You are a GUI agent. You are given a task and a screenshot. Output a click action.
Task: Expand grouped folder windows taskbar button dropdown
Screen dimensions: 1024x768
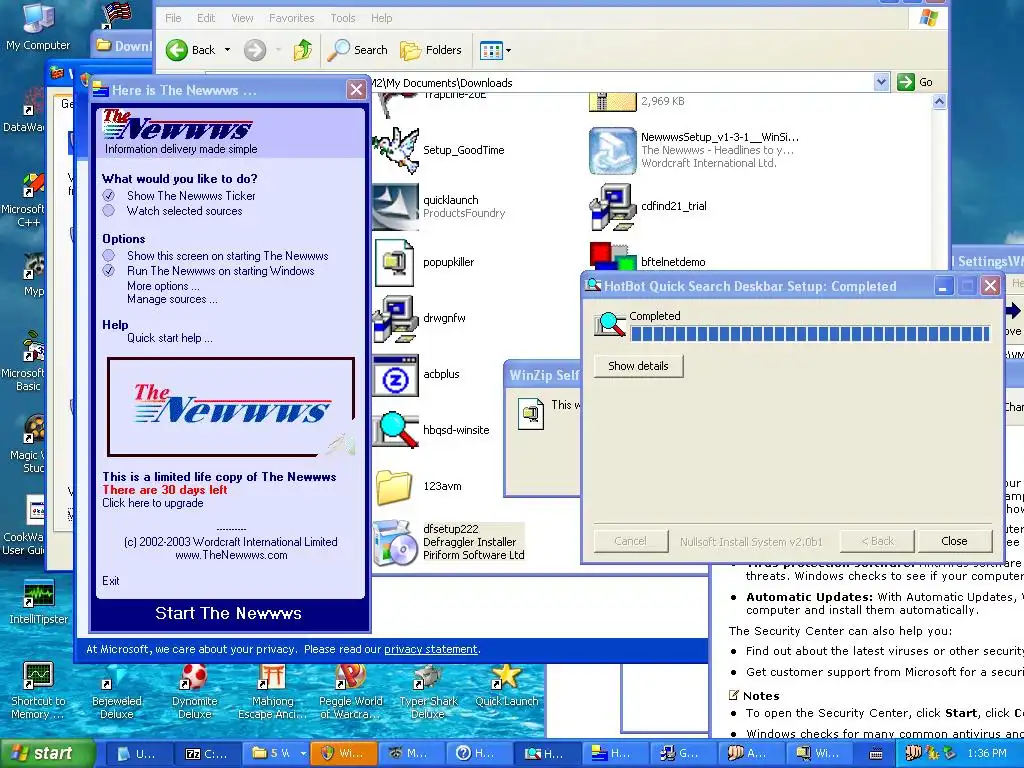pyautogui.click(x=303, y=754)
